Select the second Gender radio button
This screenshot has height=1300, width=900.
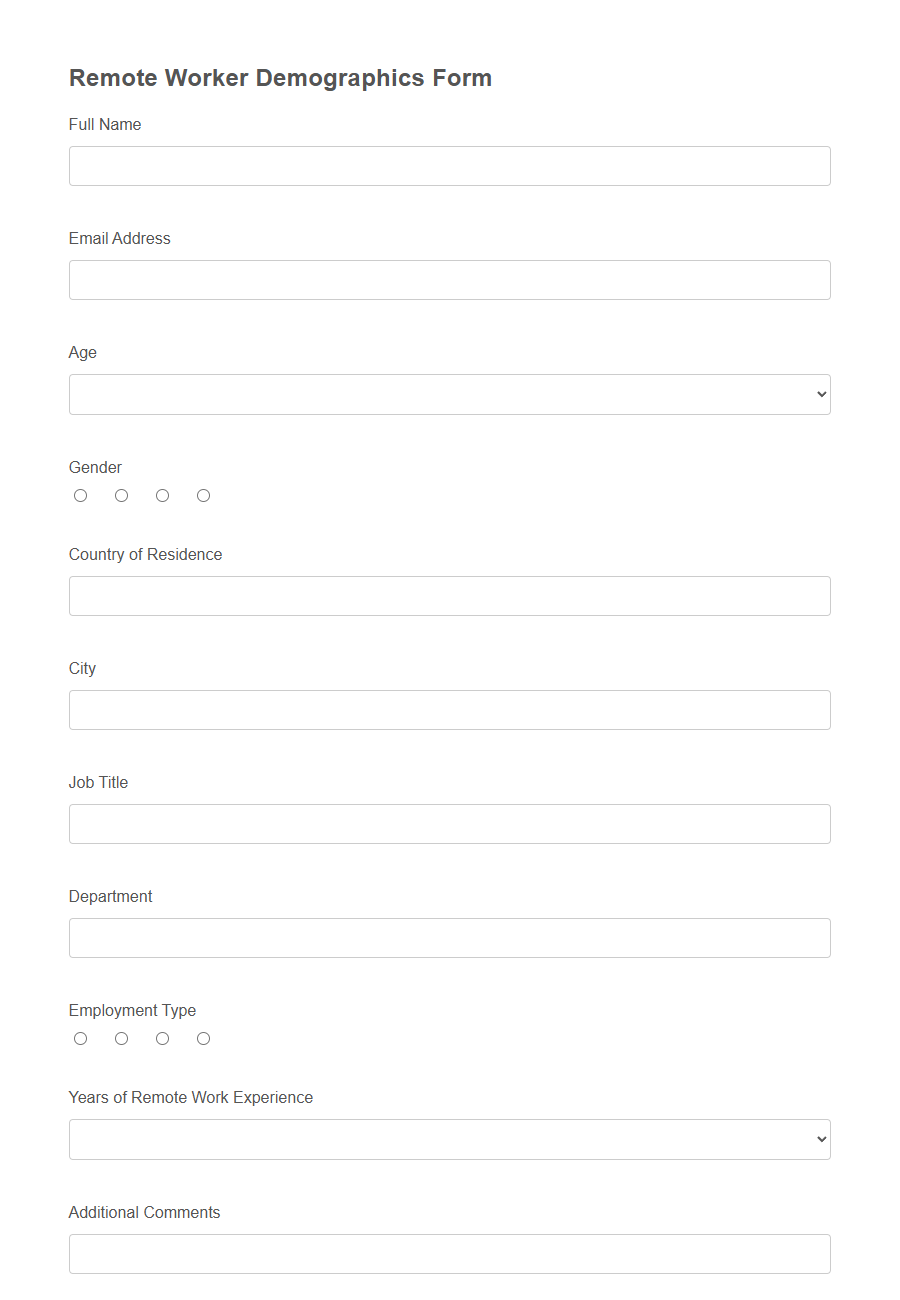click(121, 495)
